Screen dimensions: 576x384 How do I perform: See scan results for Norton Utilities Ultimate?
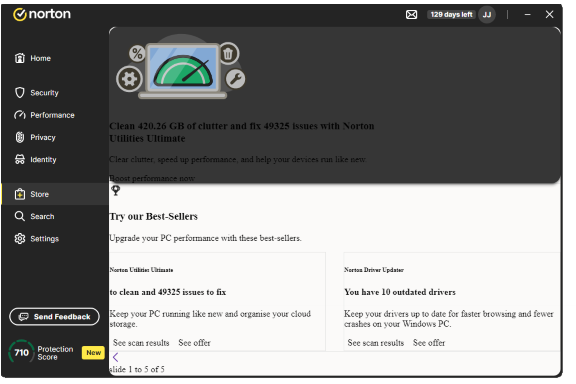point(141,343)
